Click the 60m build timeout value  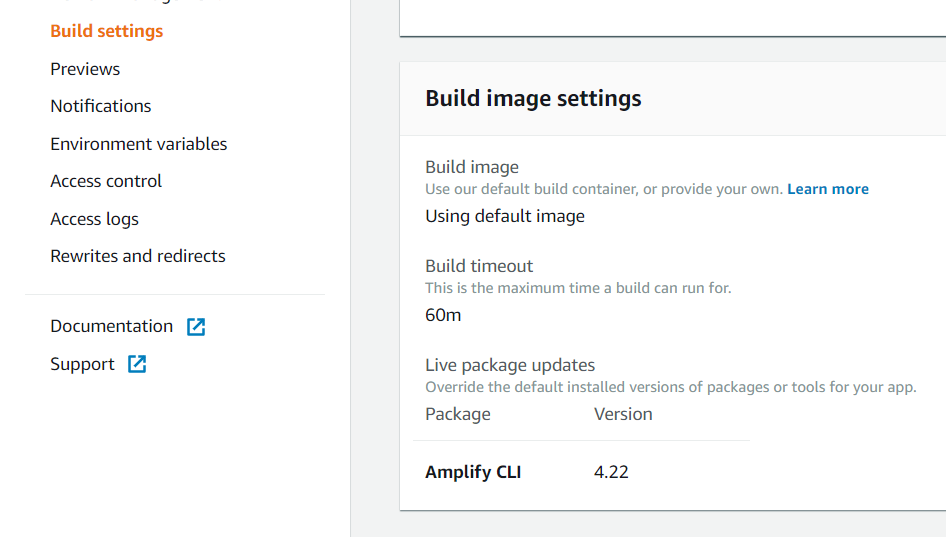pyautogui.click(x=443, y=315)
